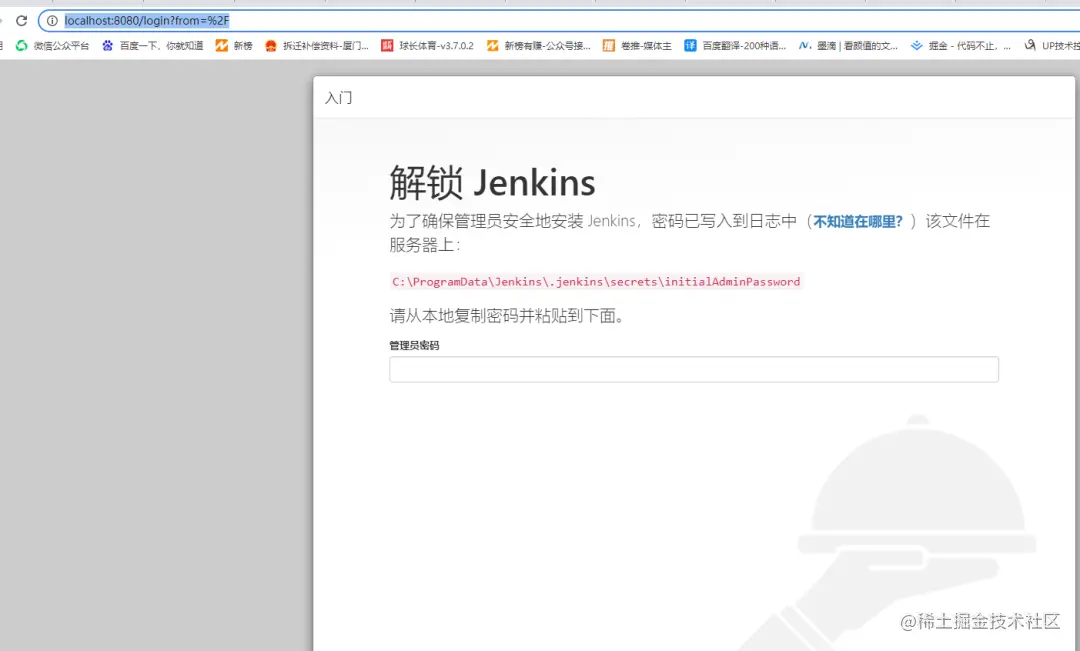The image size is (1080, 651).
Task: Open the 拆迁补偿资料 bookmark
Action: pyautogui.click(x=317, y=45)
